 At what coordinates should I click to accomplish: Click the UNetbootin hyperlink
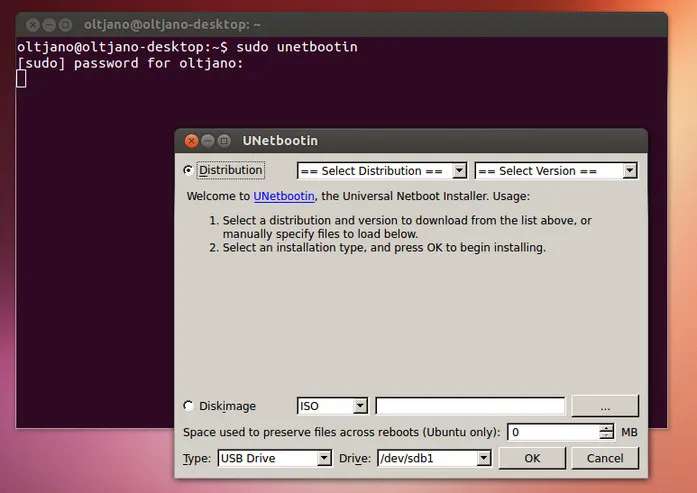(284, 196)
